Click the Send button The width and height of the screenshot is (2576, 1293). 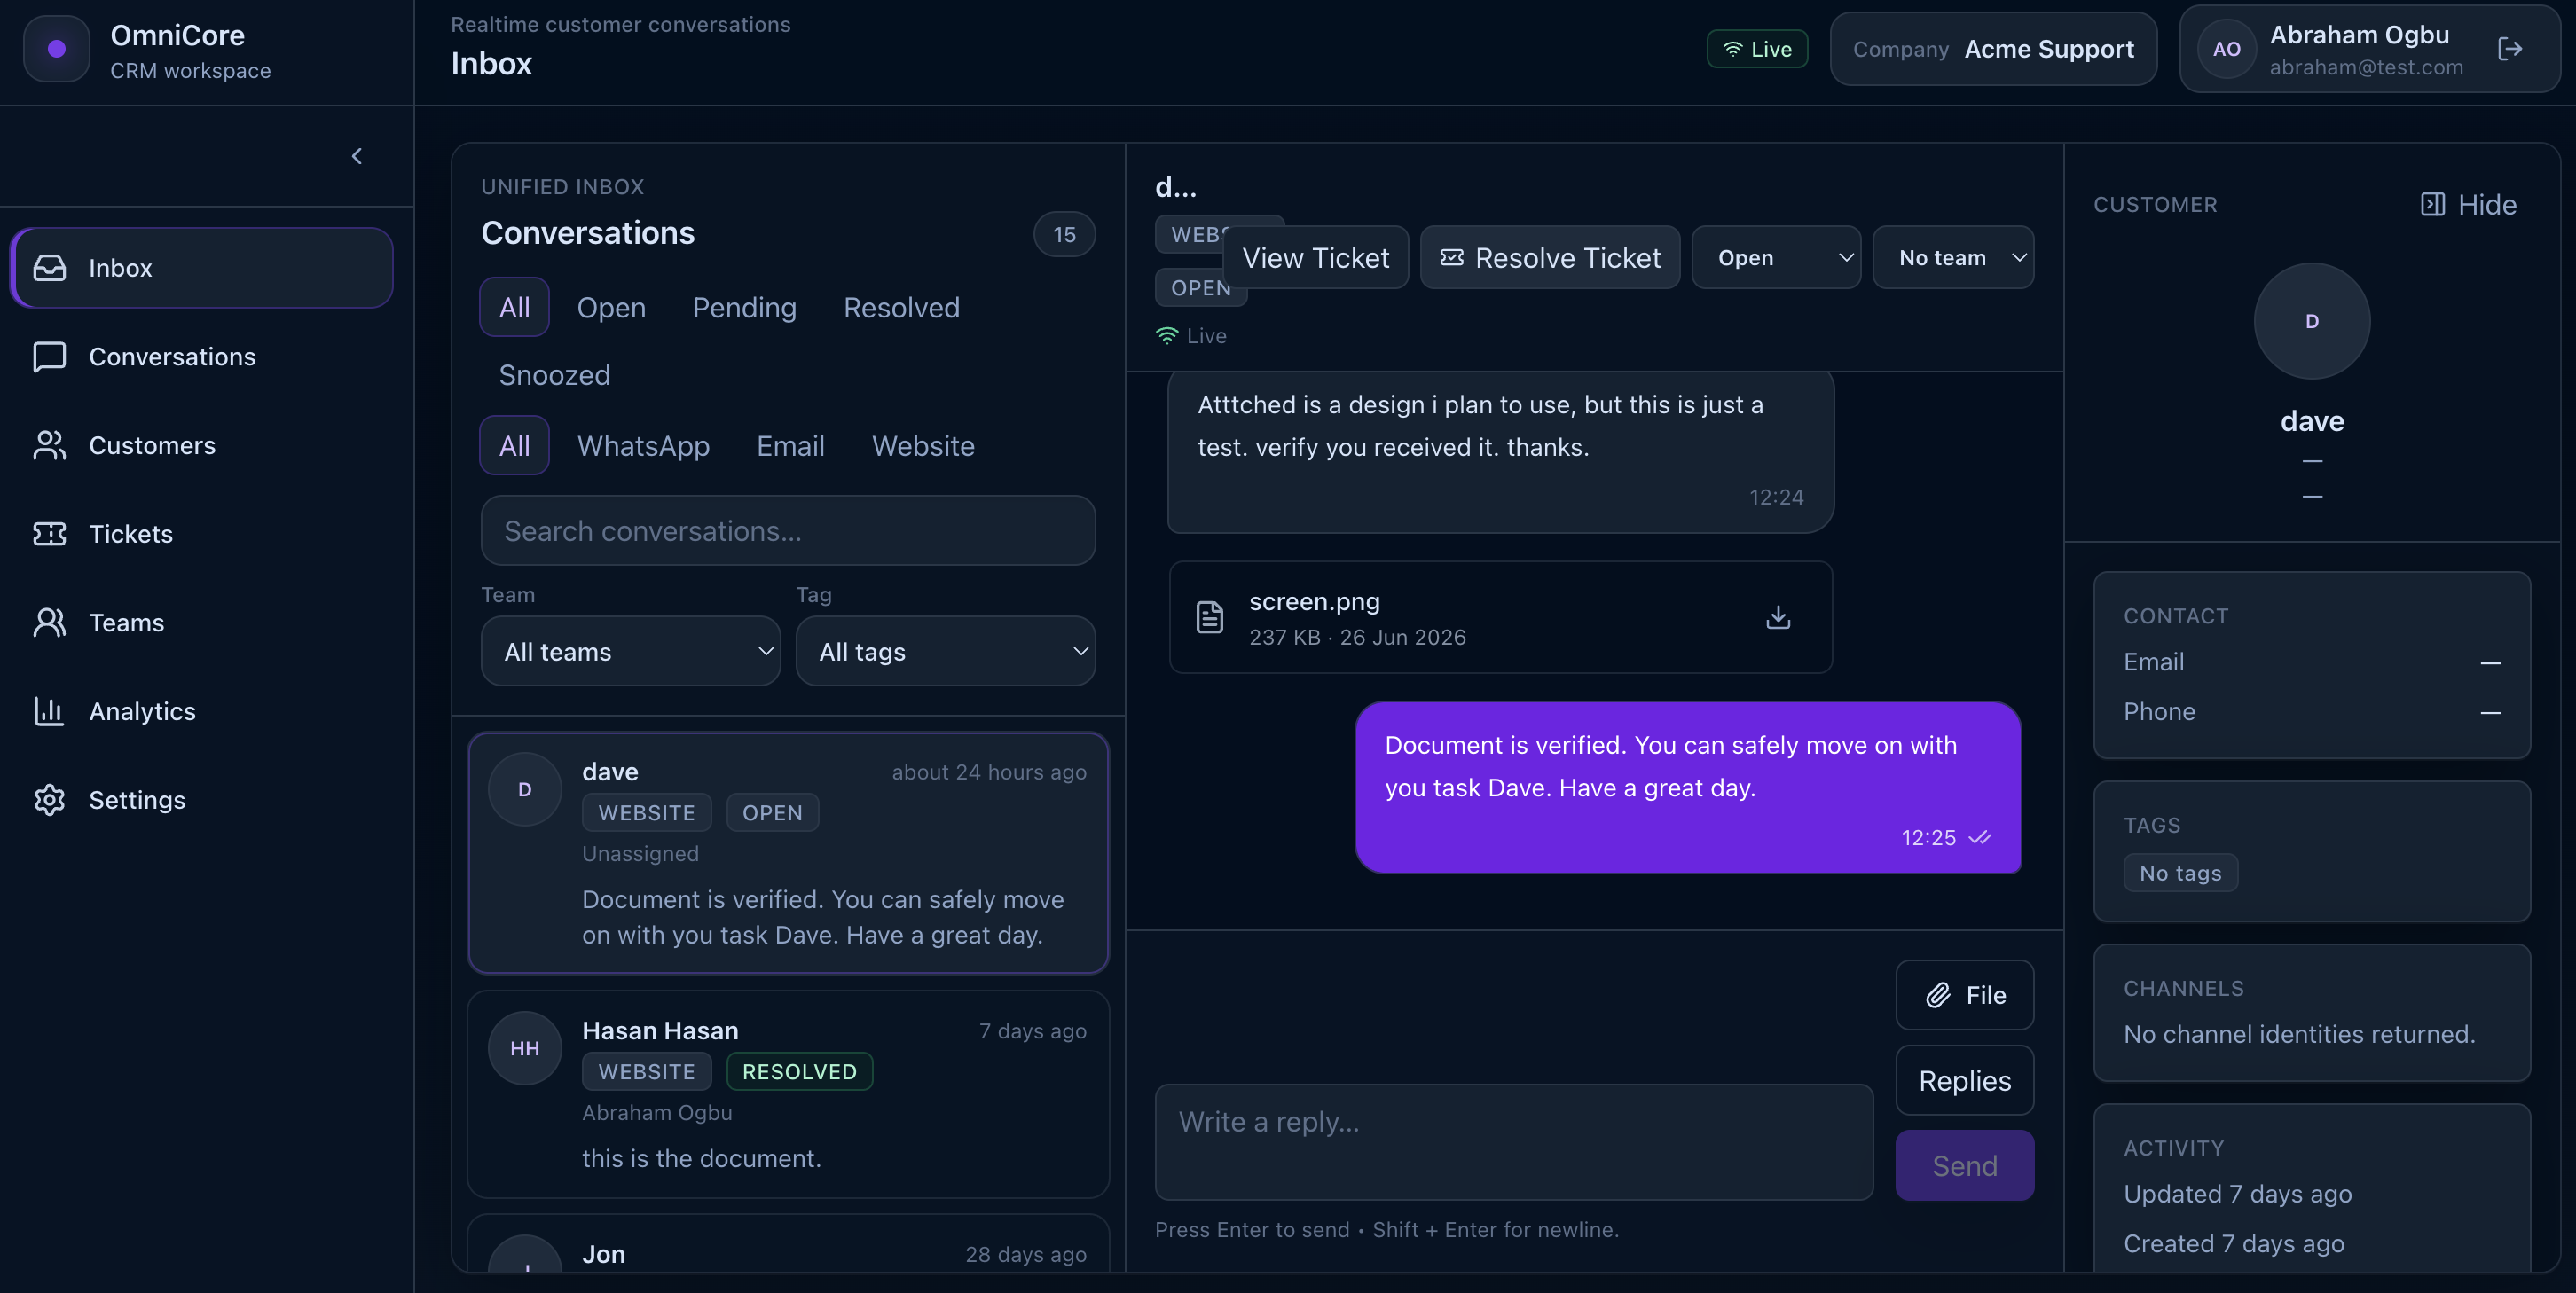coord(1965,1165)
